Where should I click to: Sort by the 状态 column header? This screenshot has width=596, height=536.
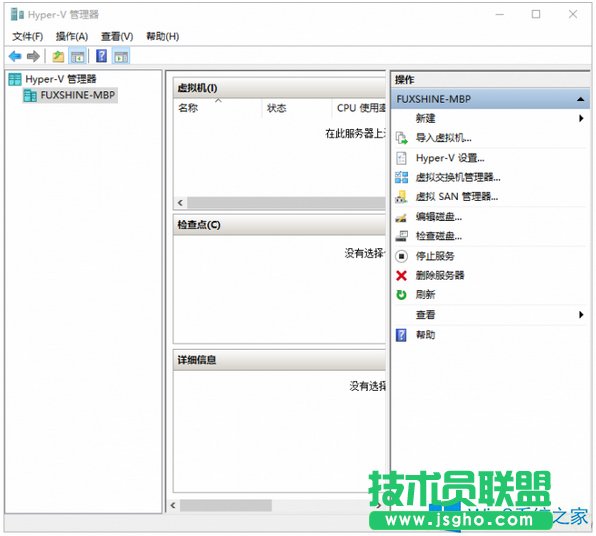coord(297,108)
